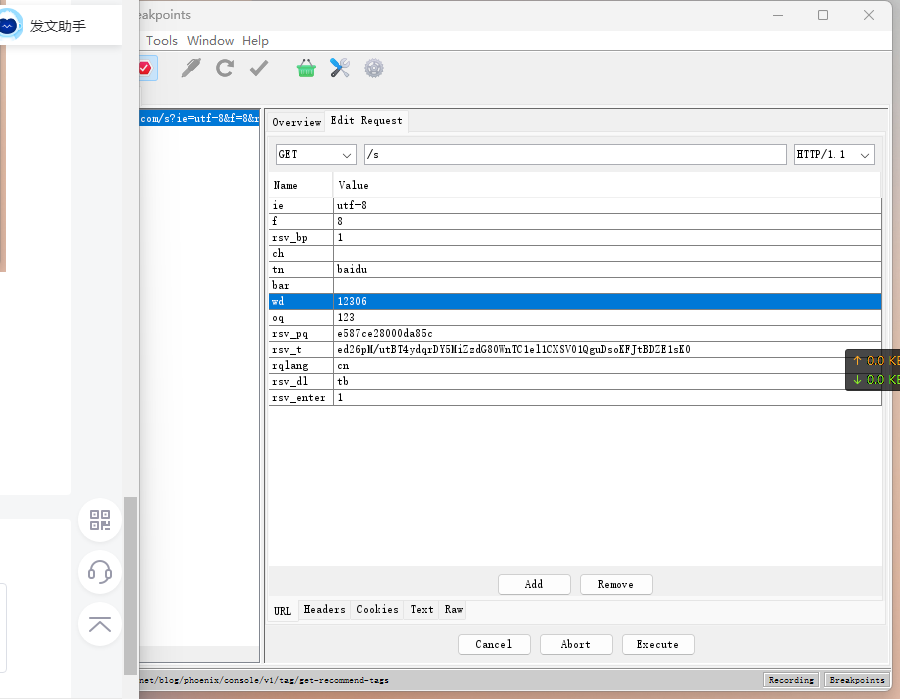Image resolution: width=900 pixels, height=699 pixels.
Task: Switch to the Text bottom tab
Action: (422, 609)
